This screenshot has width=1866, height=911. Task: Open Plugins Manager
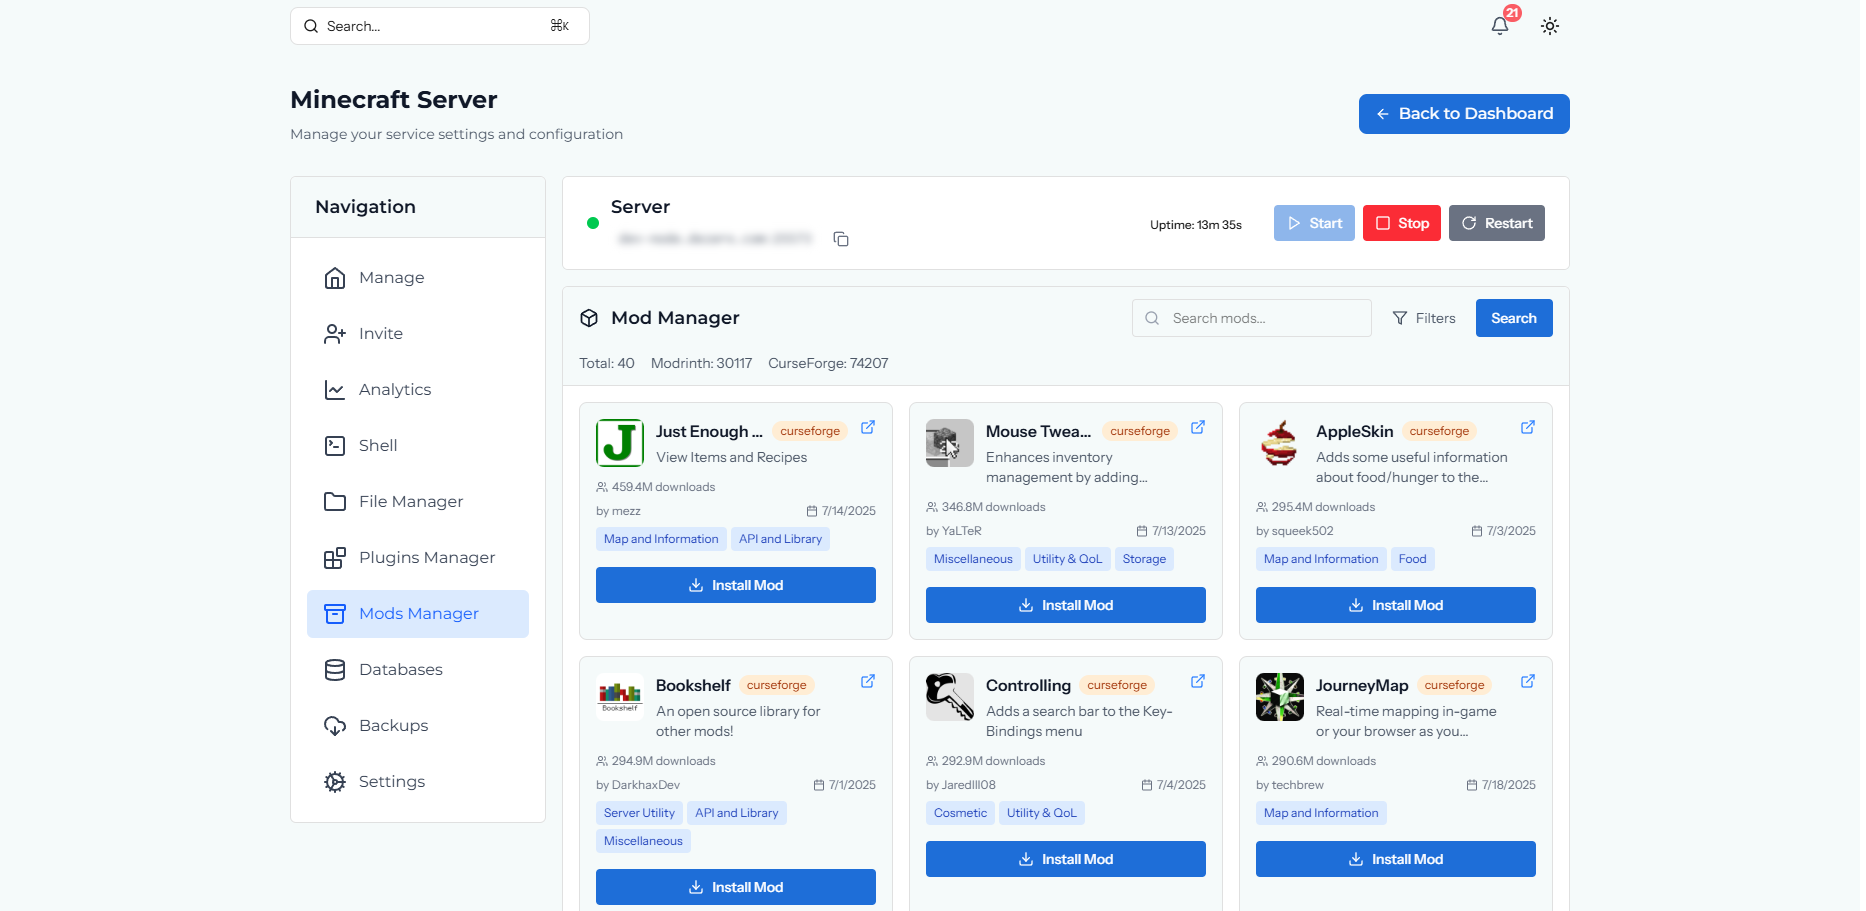pyautogui.click(x=418, y=558)
